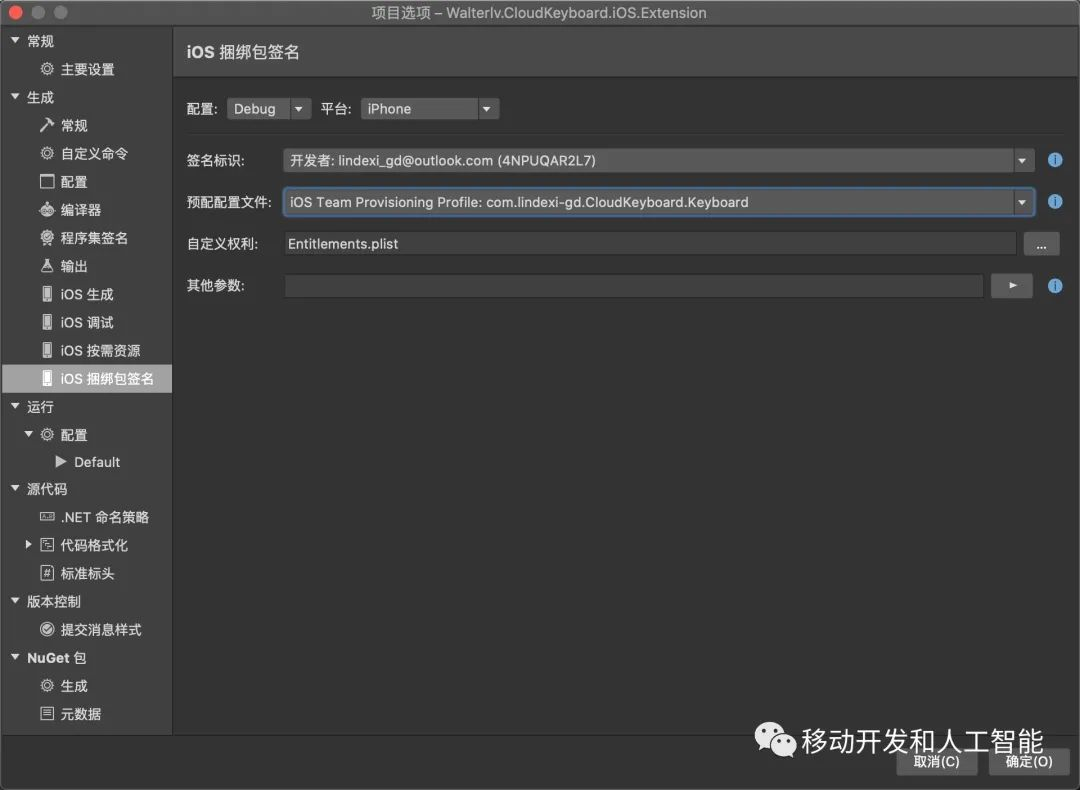Click the 其他参数 input field
Viewport: 1080px width, 790px height.
coord(634,286)
